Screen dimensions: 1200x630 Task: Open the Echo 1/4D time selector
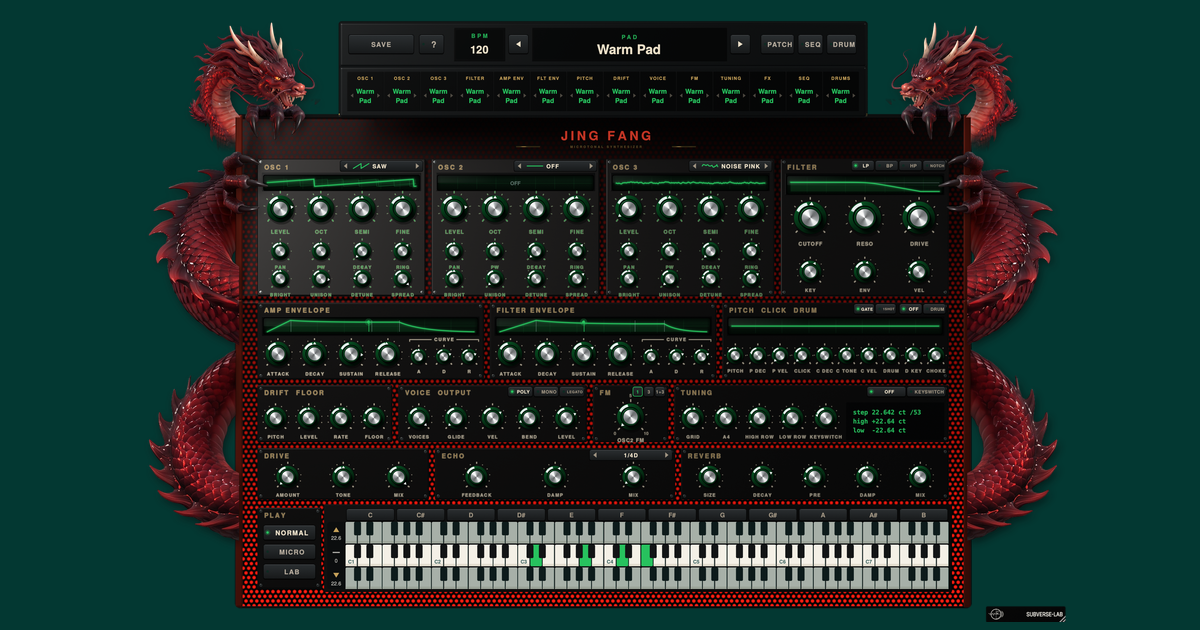(x=632, y=455)
